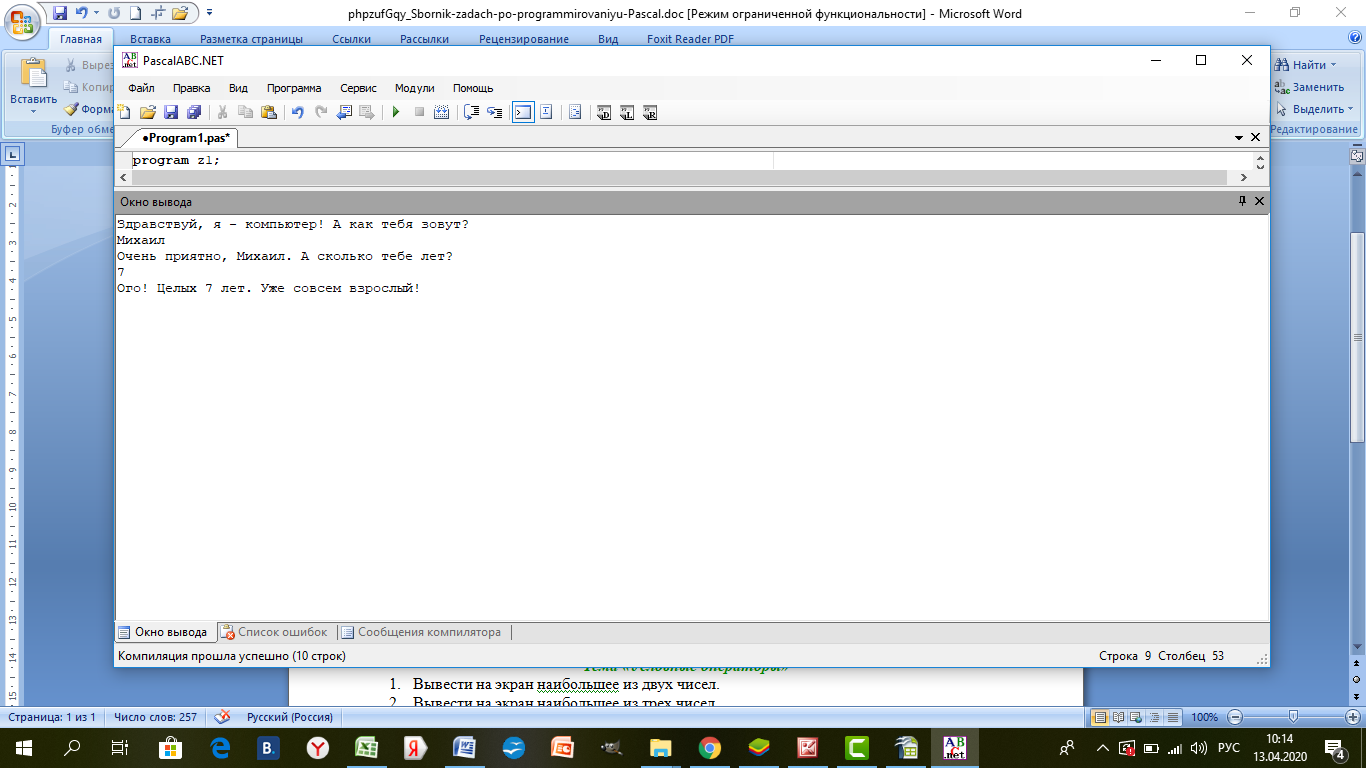The image size is (1366, 768).
Task: Open the Windows notification center icon
Action: pyautogui.click(x=1334, y=748)
